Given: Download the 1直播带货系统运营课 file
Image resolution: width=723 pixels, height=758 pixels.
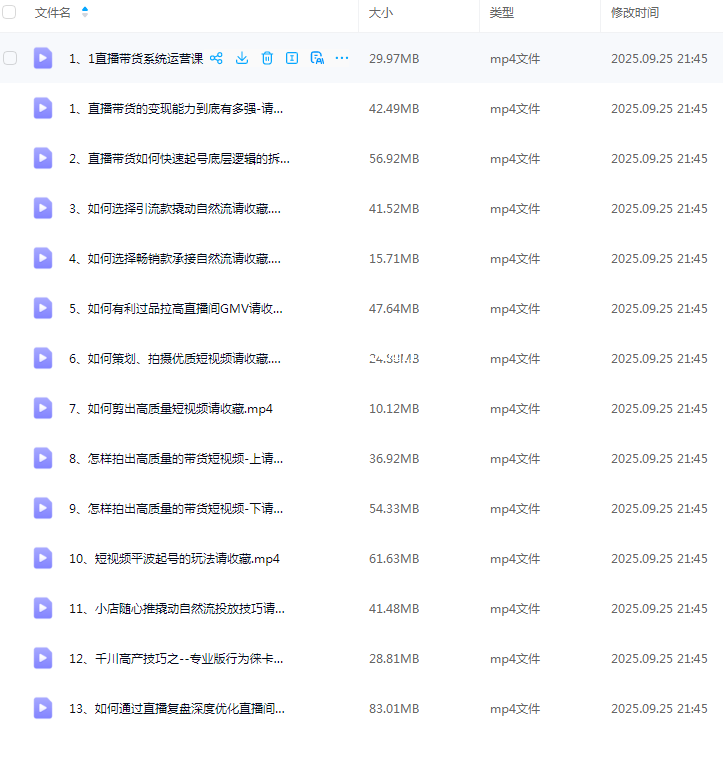Looking at the screenshot, I should pos(242,58).
